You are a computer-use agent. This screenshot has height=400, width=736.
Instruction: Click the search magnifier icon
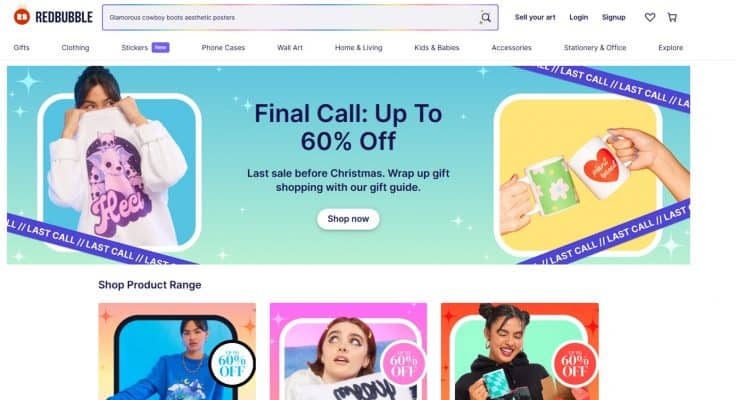point(486,18)
